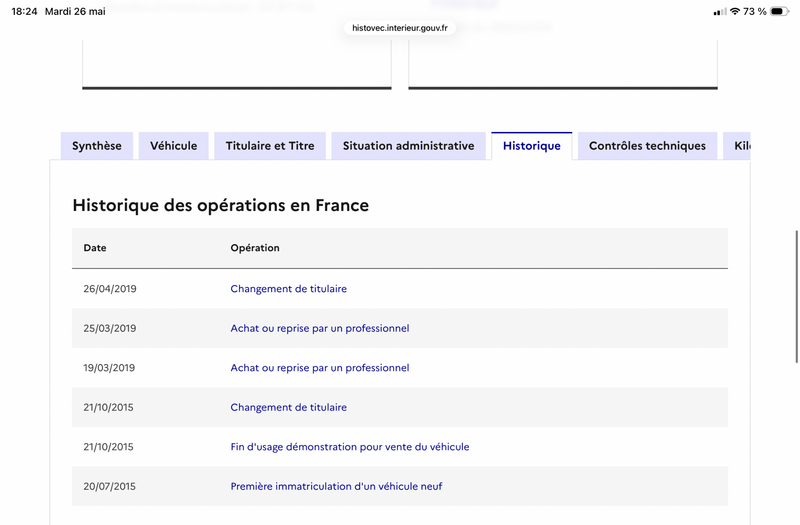Switch to the Véhicule tab
This screenshot has height=525, width=800.
coord(173,146)
